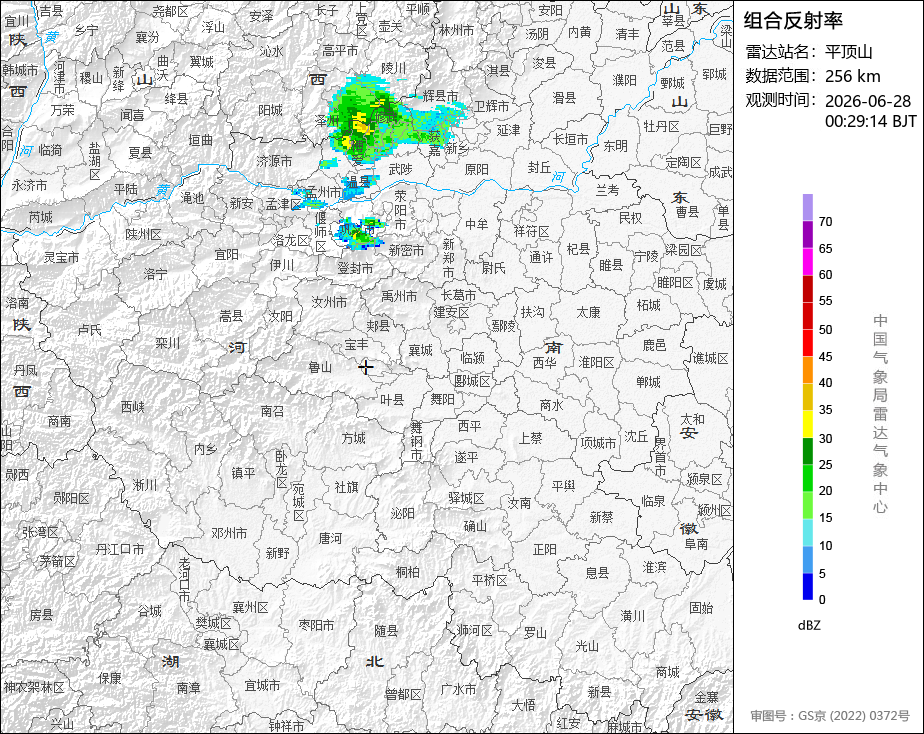Click the legend value 45

(x=826, y=356)
